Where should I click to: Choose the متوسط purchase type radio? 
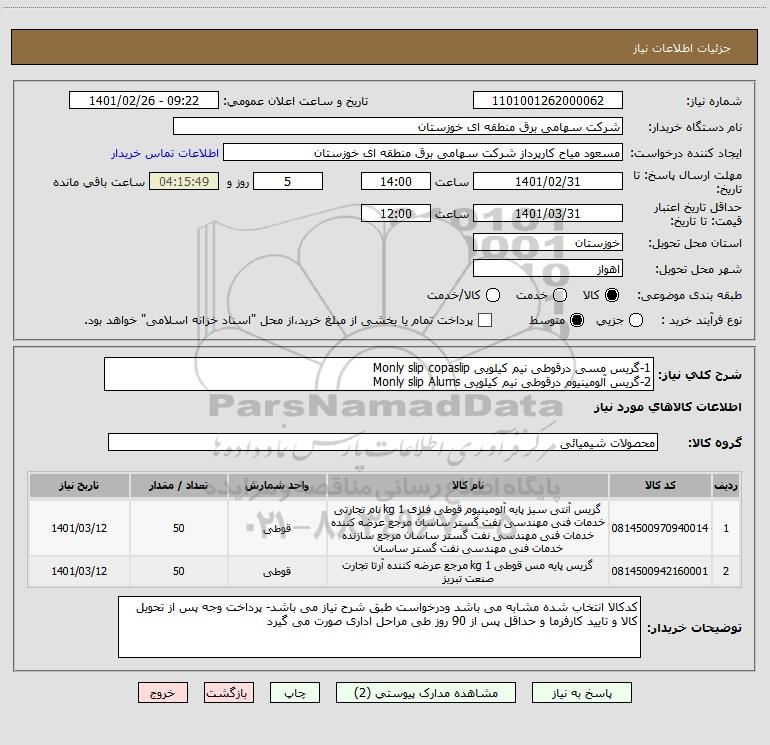click(x=577, y=320)
